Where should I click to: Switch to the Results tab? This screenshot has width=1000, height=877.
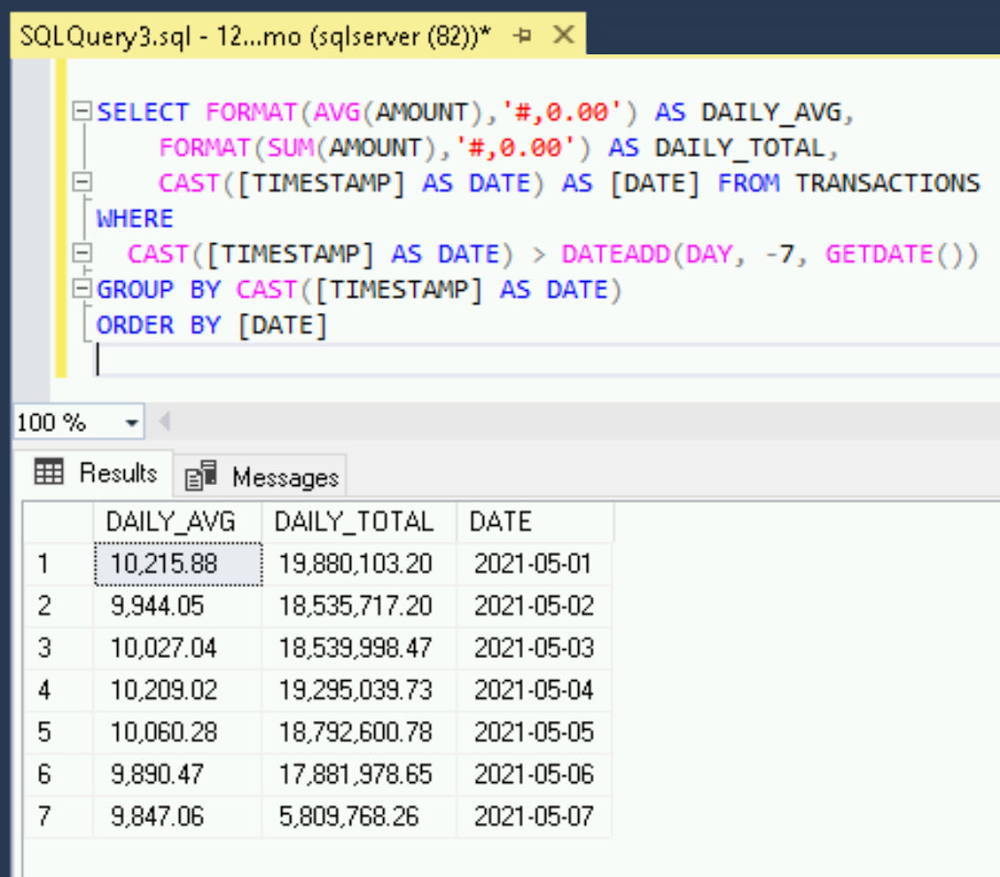pyautogui.click(x=94, y=473)
